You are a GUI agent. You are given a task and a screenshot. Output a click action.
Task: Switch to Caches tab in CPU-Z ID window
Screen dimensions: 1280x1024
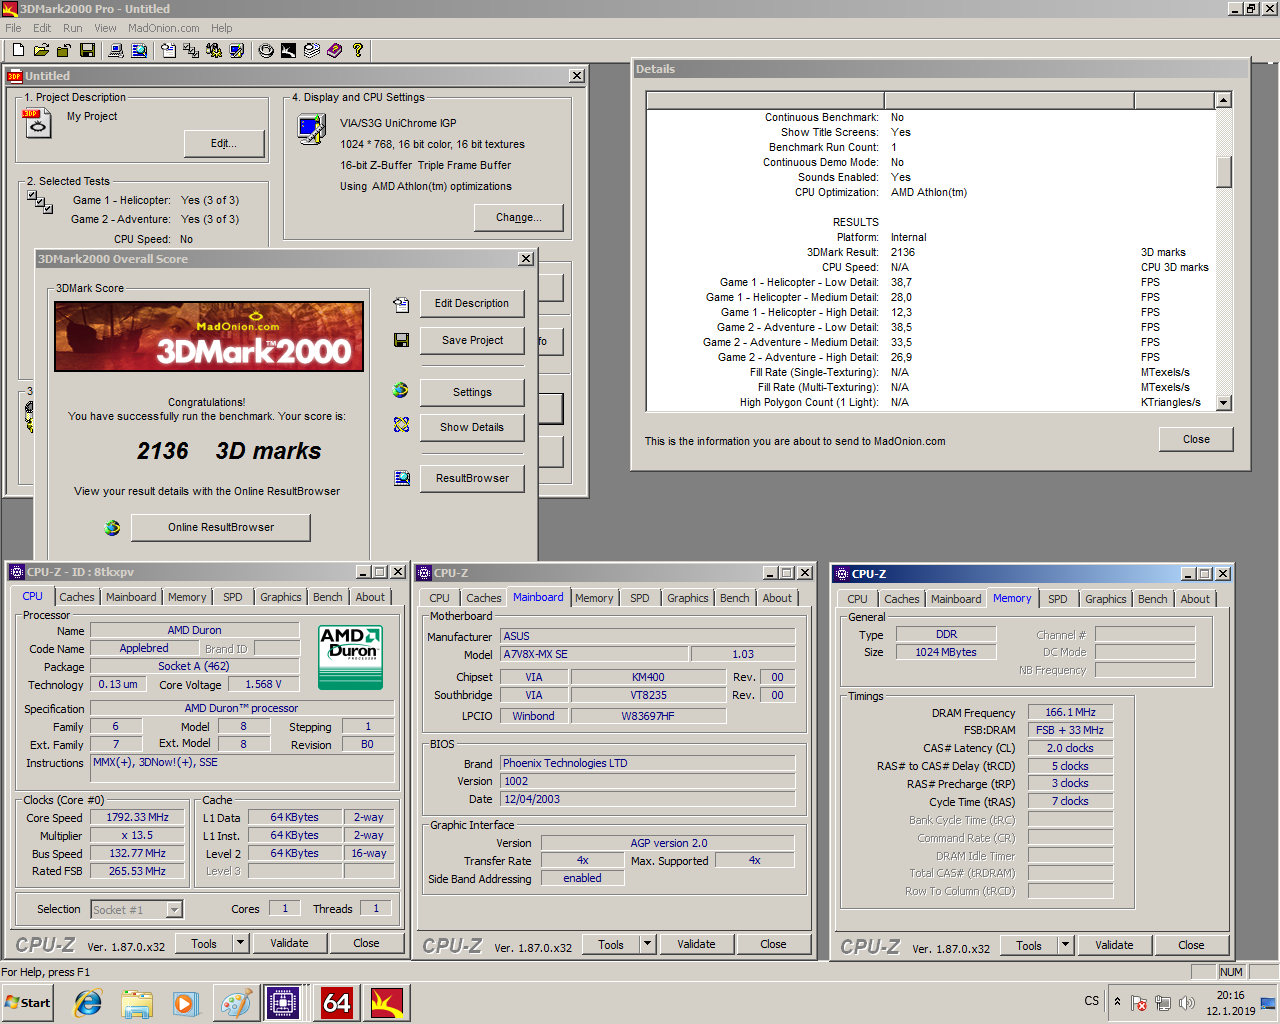(77, 597)
